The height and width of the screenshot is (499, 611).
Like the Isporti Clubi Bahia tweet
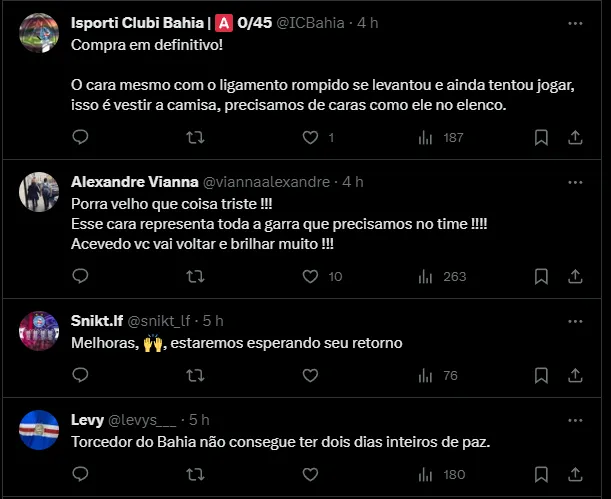[x=310, y=137]
